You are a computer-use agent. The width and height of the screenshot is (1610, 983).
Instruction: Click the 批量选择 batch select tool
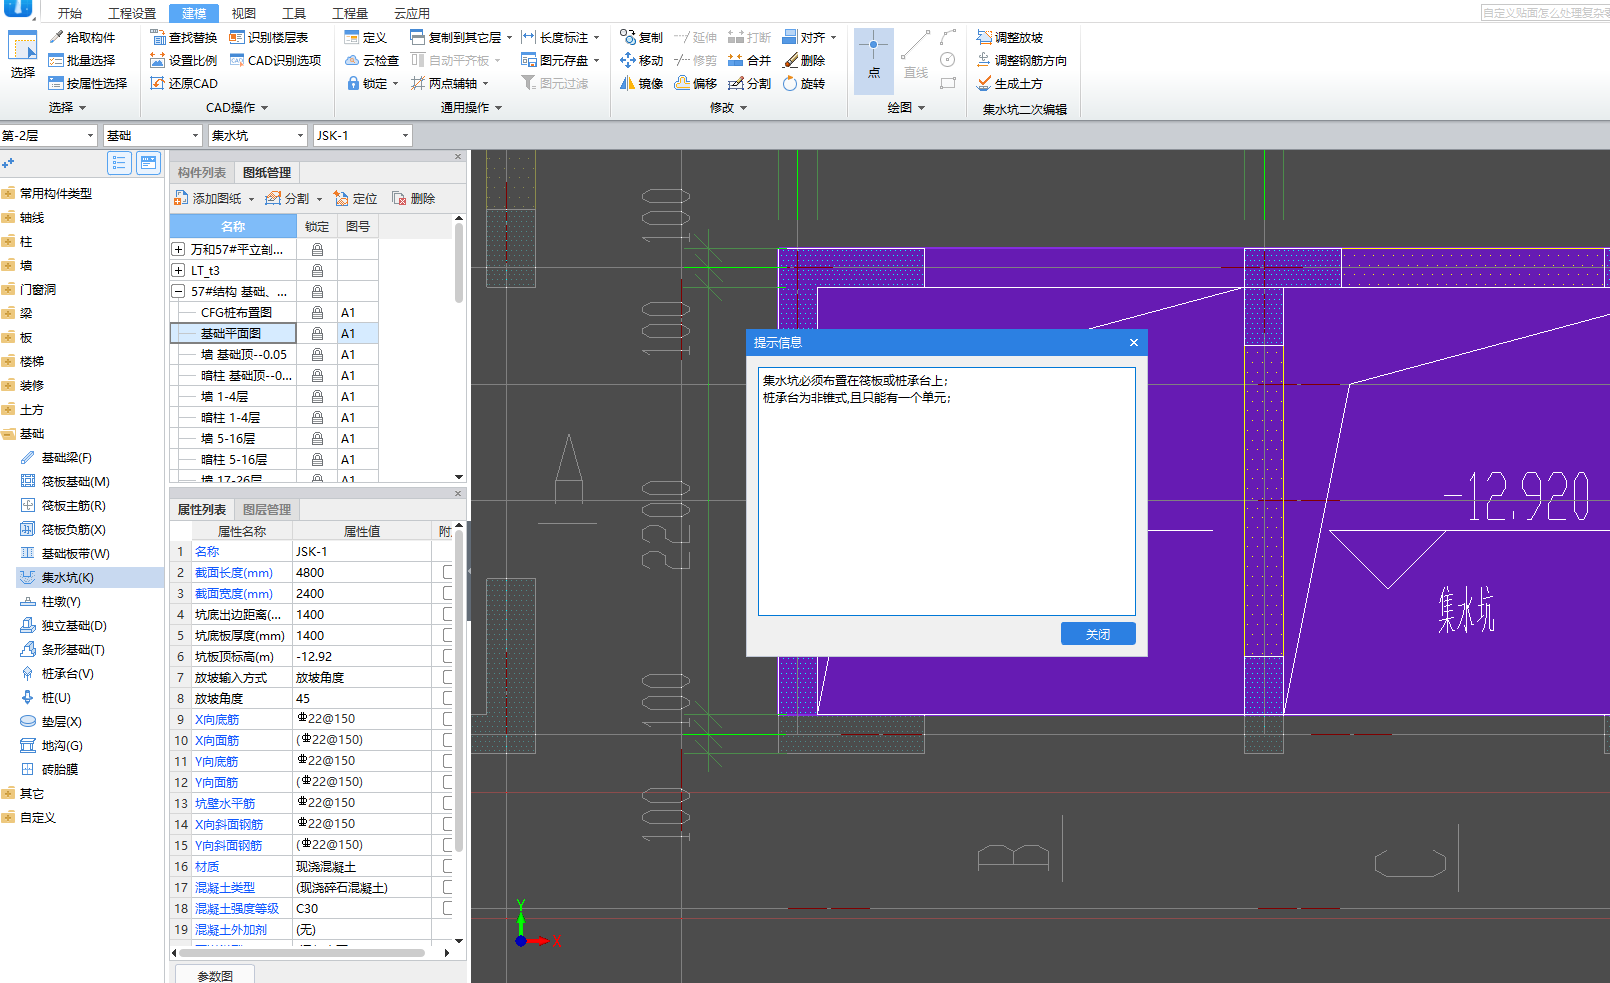click(82, 60)
